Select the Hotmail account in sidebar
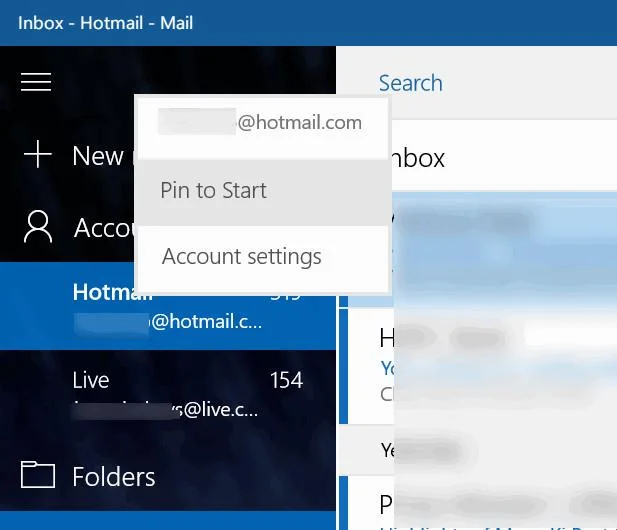Screen dimensions: 617x530 click(x=168, y=306)
